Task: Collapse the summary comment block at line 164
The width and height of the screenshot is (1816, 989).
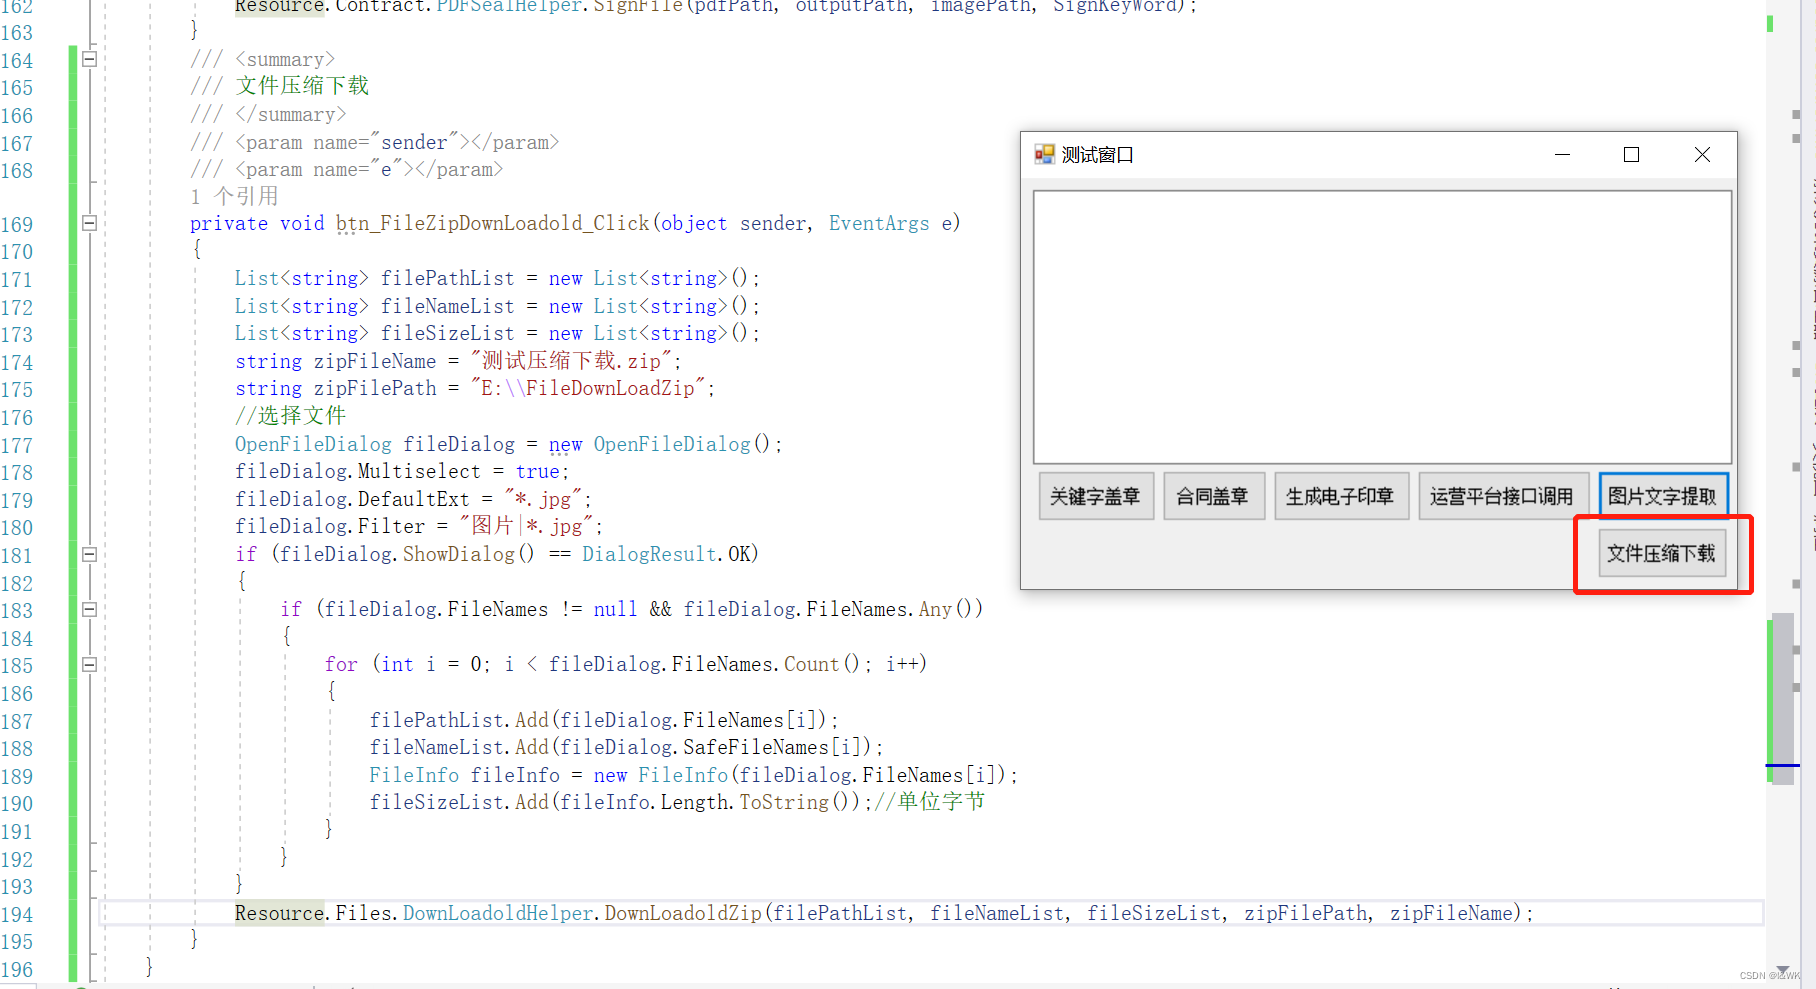Action: coord(88,60)
